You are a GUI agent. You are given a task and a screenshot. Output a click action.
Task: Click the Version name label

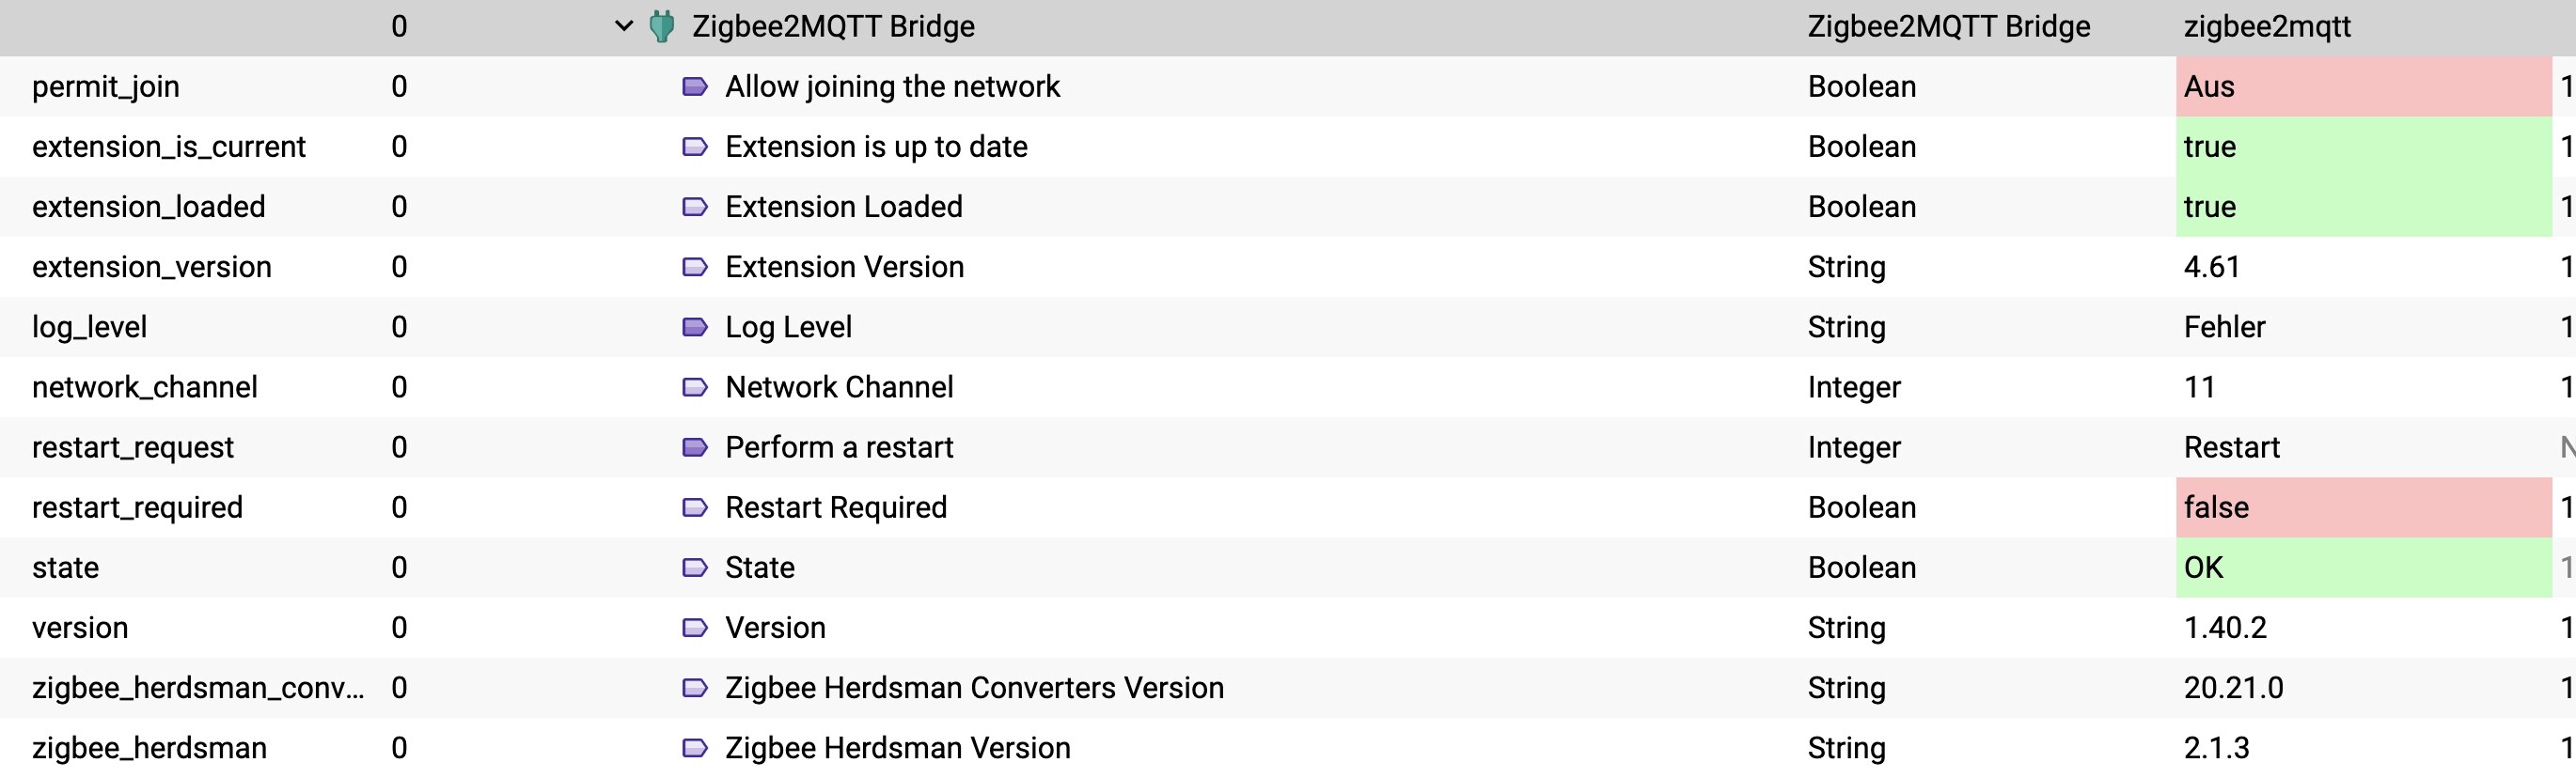(x=775, y=628)
